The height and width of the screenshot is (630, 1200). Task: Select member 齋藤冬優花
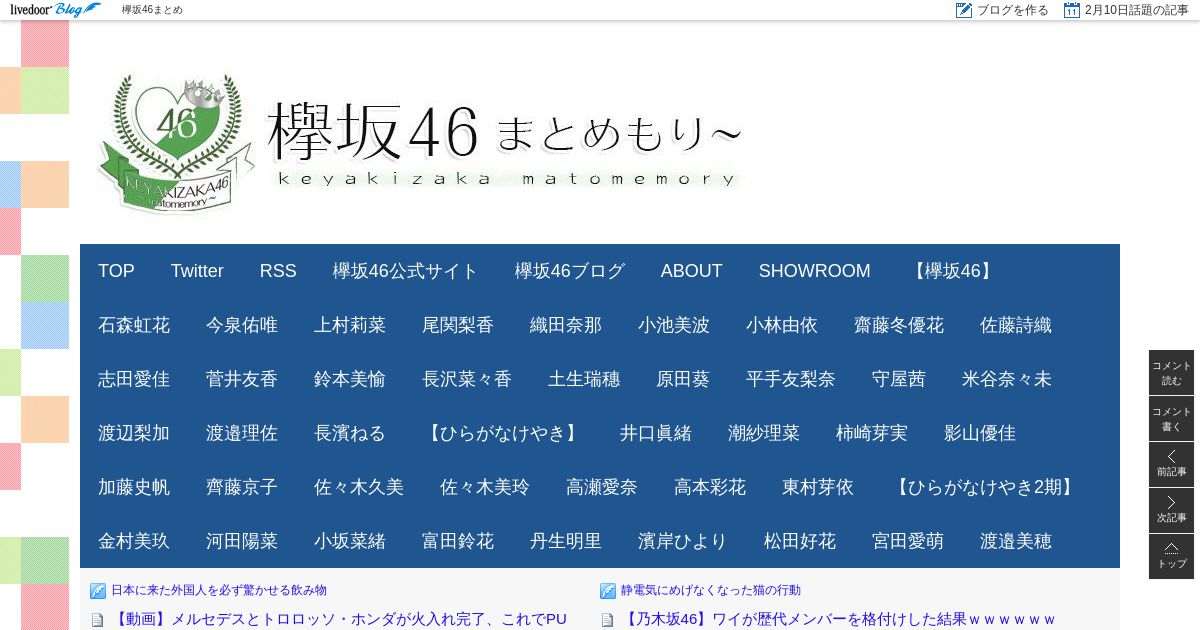pyautogui.click(x=899, y=325)
